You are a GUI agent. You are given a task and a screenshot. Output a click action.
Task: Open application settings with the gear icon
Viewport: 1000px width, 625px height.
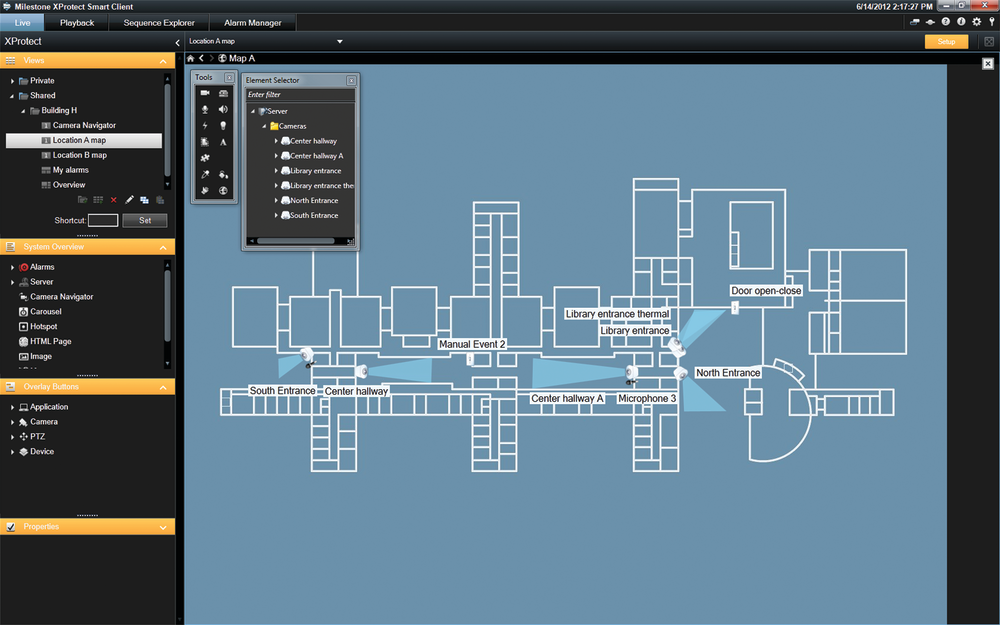(976, 21)
